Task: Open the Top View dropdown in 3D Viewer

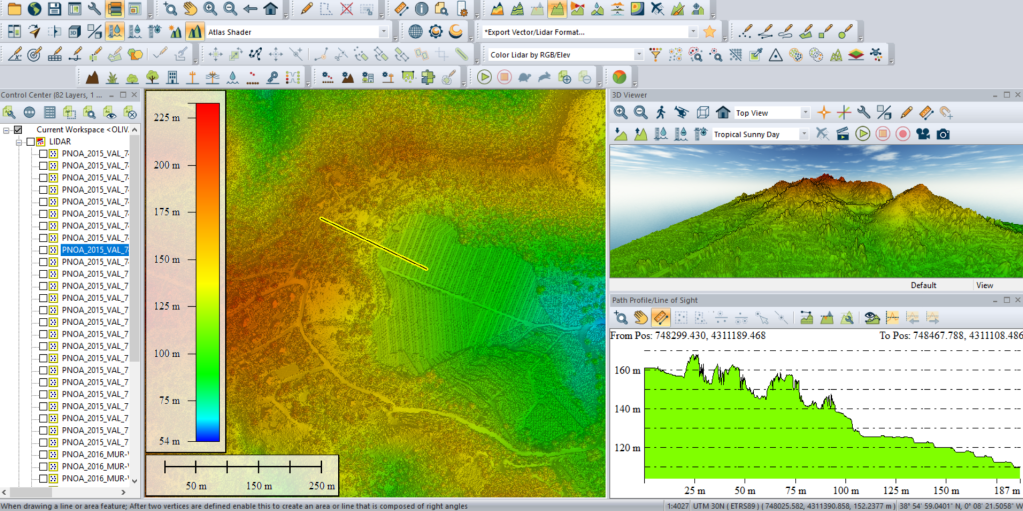Action: (x=805, y=113)
